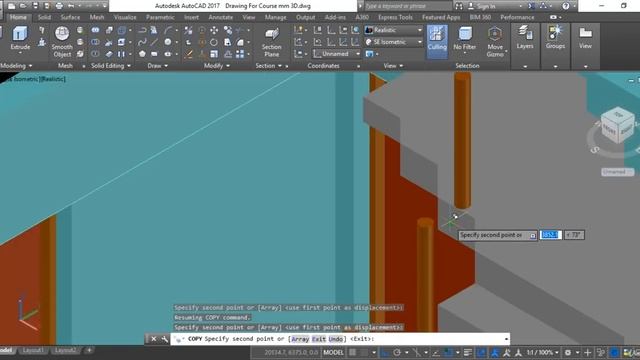This screenshot has width=640, height=360.
Task: Toggle grid display in status bar
Action: click(352, 352)
